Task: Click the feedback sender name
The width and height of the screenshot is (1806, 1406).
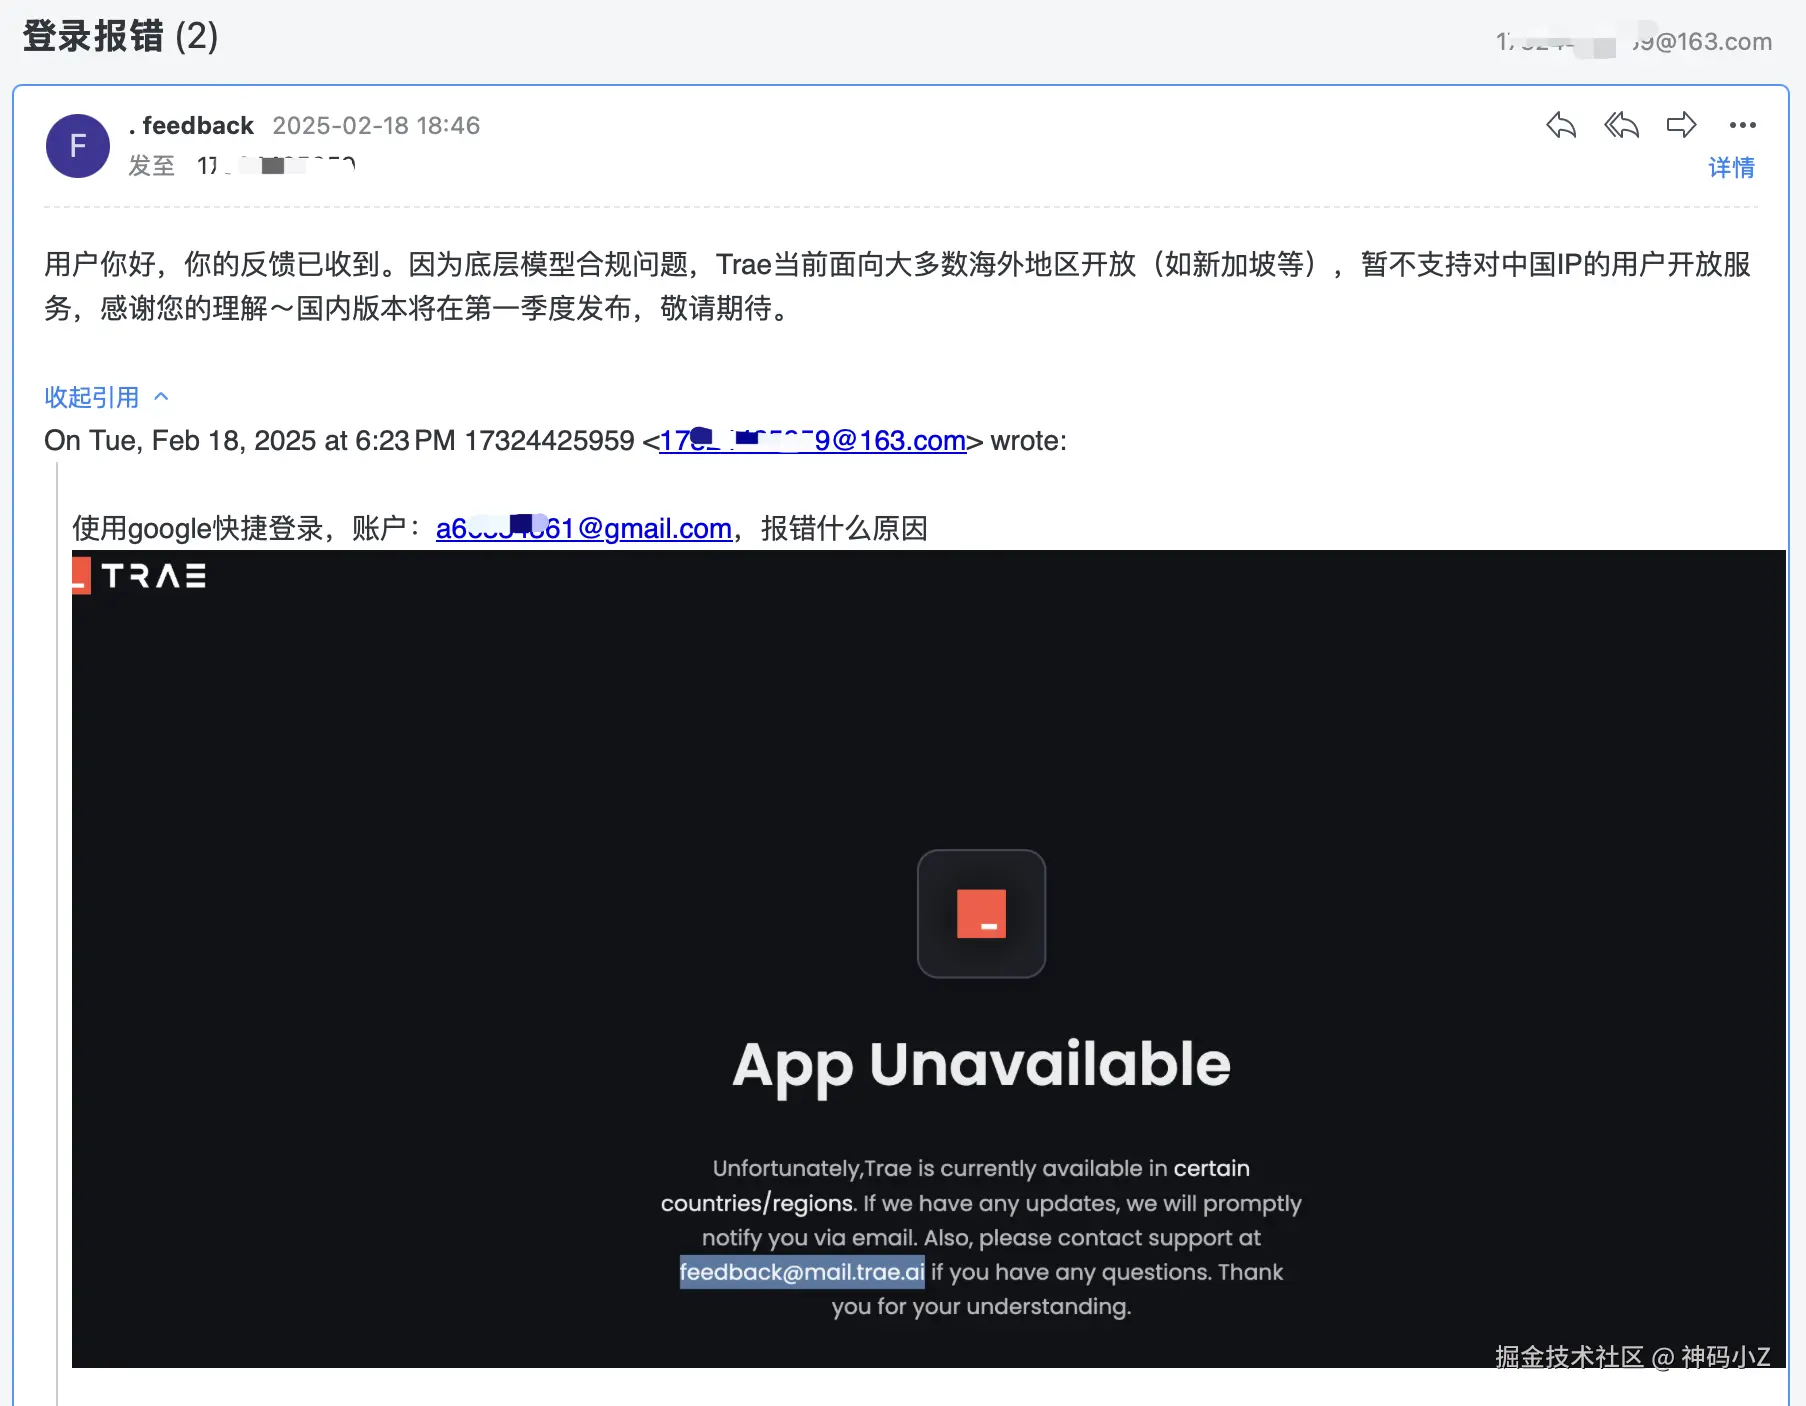Action: 191,125
